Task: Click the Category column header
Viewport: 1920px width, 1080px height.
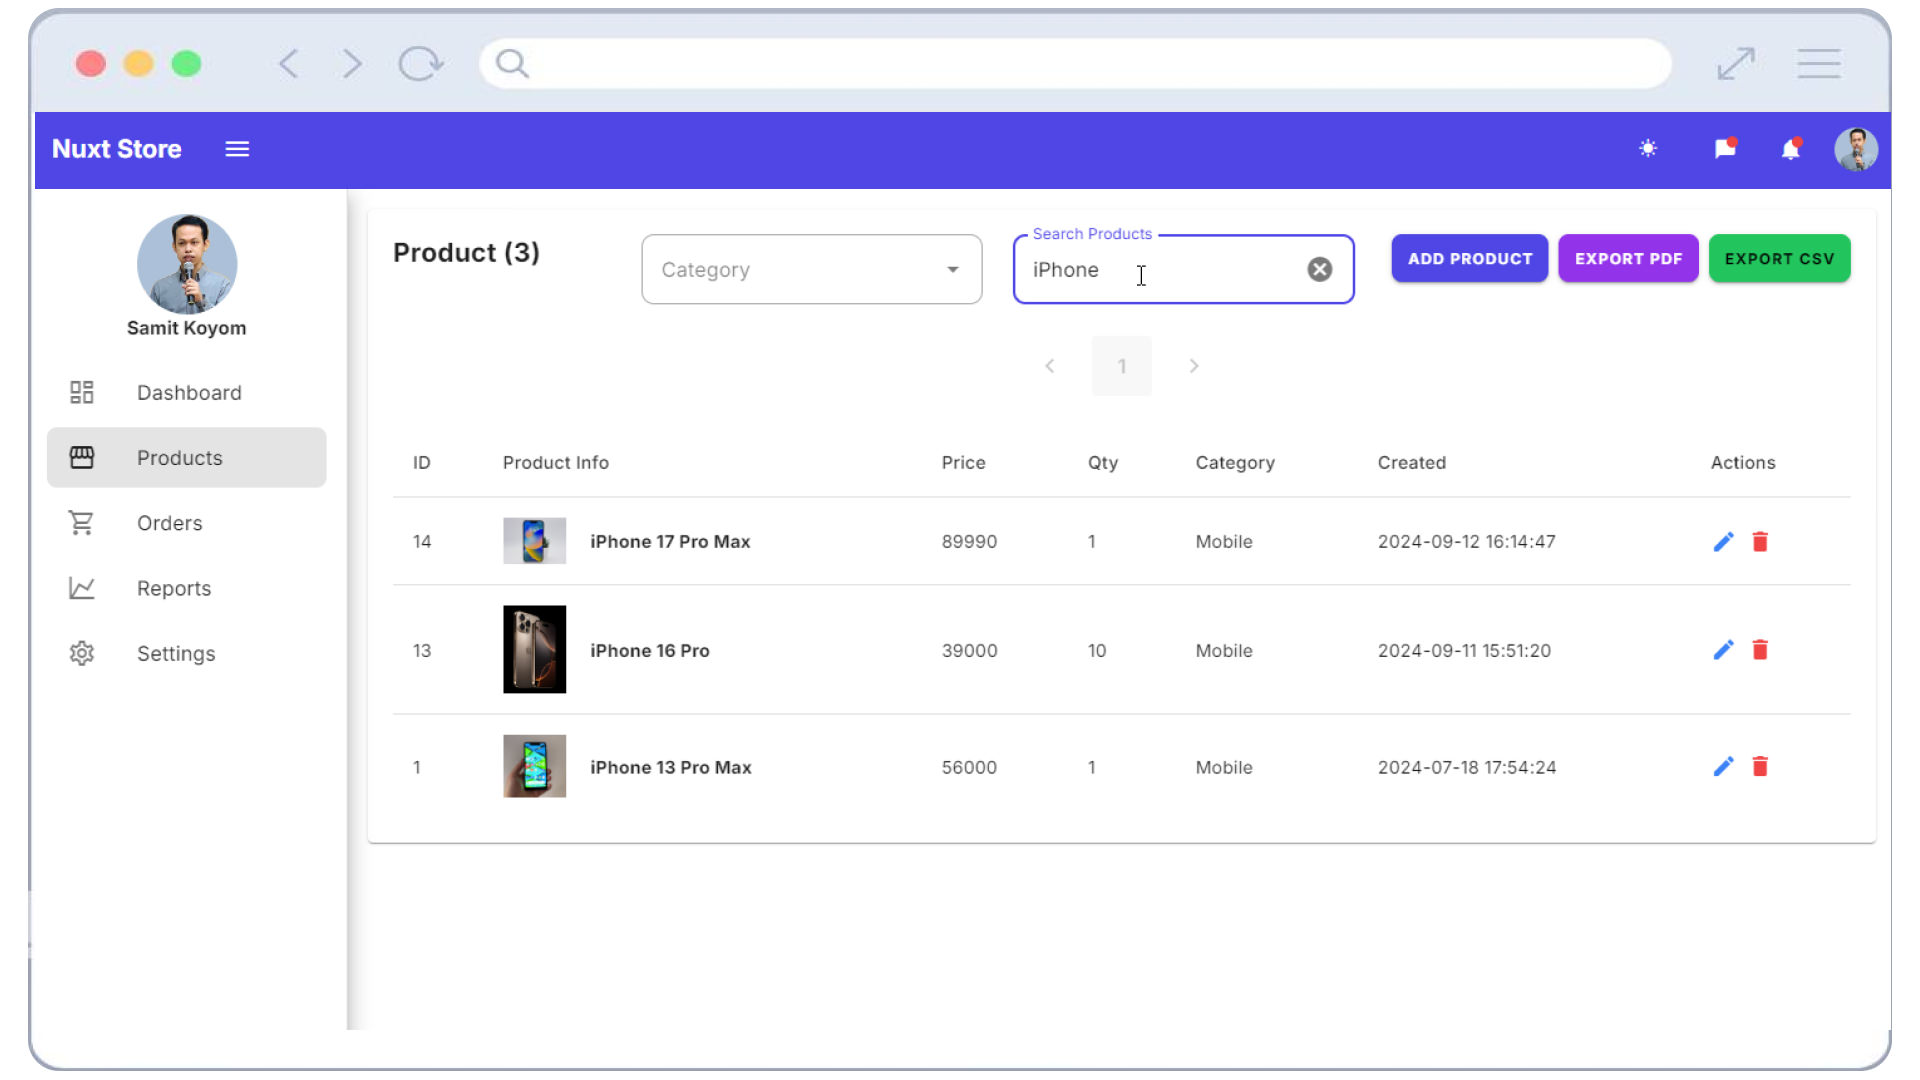Action: pos(1235,462)
